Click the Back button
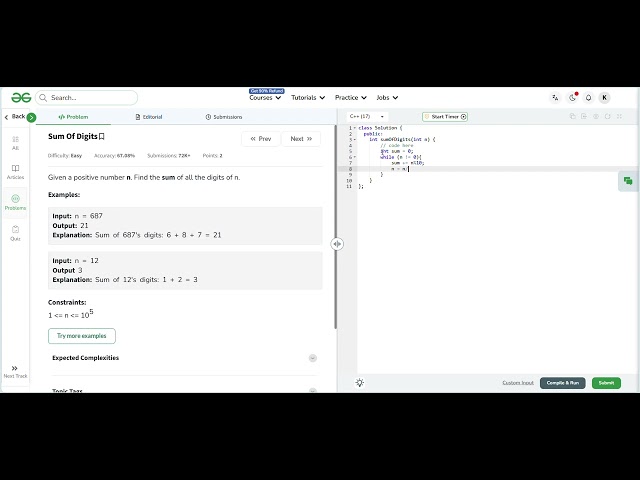Image resolution: width=640 pixels, height=480 pixels. (x=15, y=117)
